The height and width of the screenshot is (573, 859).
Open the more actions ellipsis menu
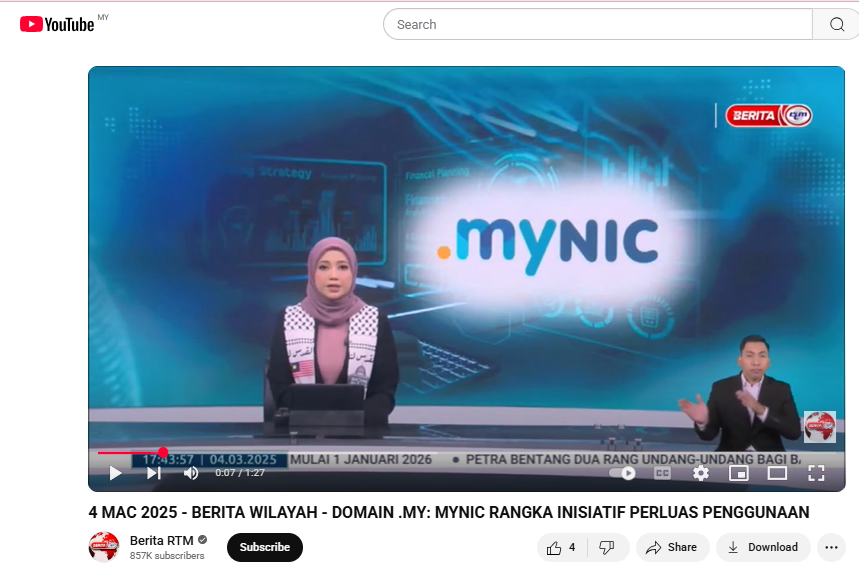831,547
